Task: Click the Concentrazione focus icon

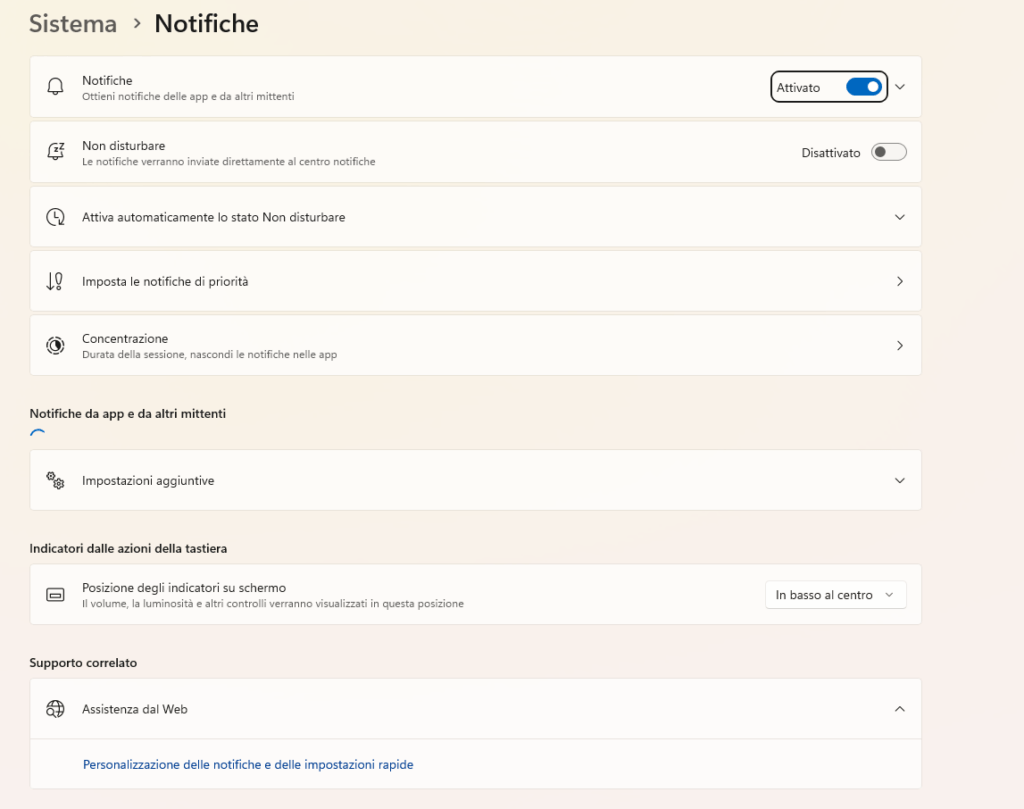Action: [x=55, y=345]
